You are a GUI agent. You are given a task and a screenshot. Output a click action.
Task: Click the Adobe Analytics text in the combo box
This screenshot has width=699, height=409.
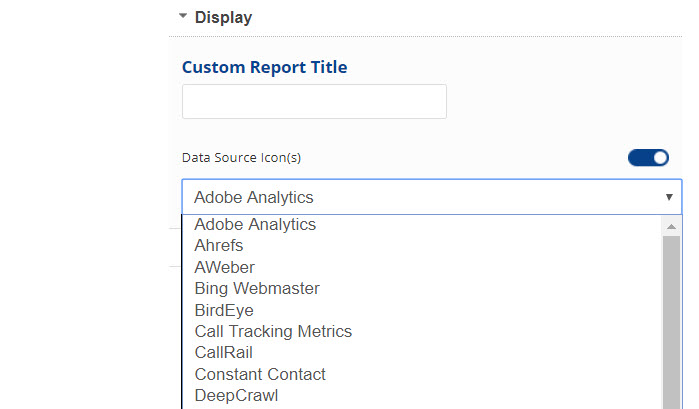pyautogui.click(x=254, y=197)
